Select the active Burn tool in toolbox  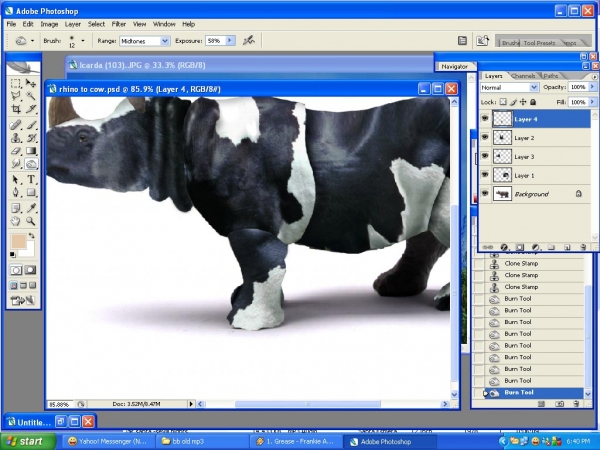click(x=31, y=164)
